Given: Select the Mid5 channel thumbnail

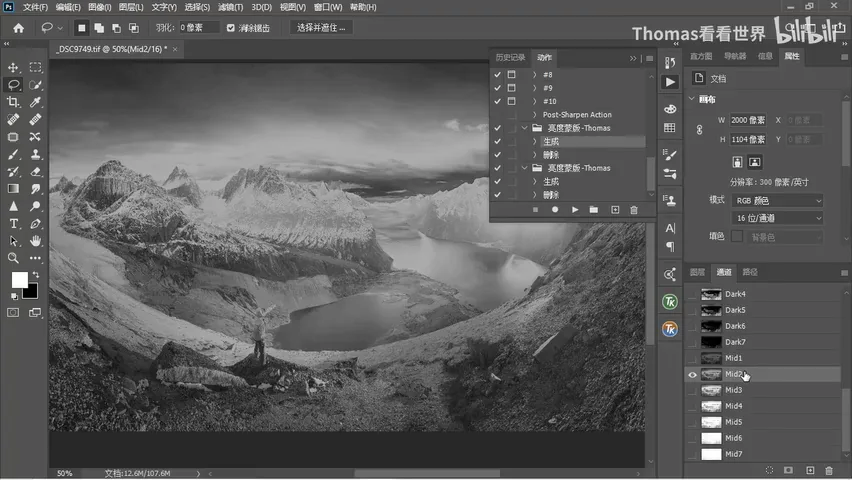Looking at the screenshot, I should 711,422.
